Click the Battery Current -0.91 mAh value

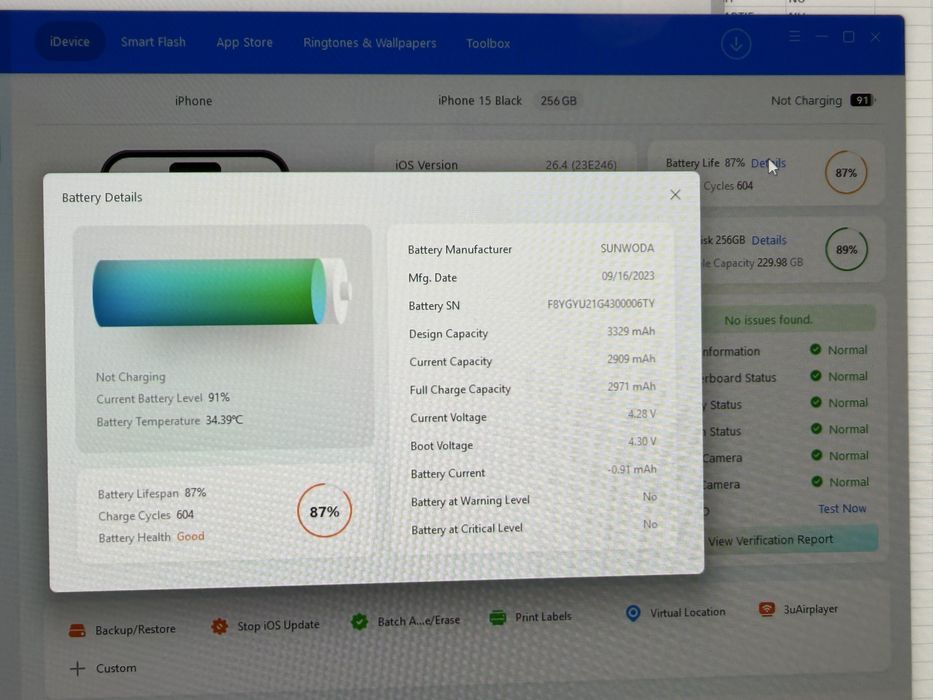tap(632, 470)
